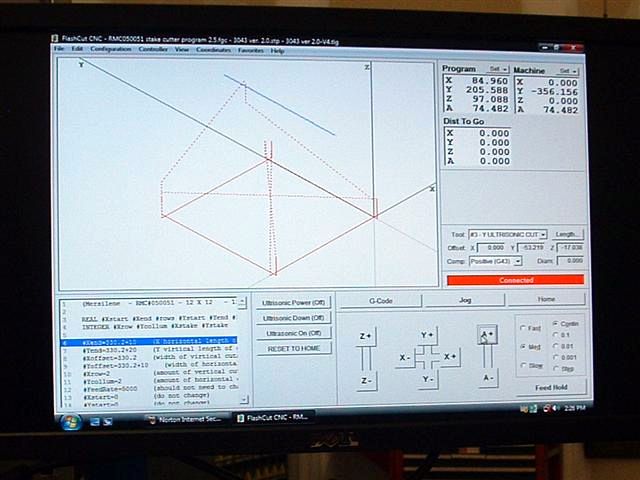The image size is (640, 480).
Task: Jog right with the X+ button
Action: [451, 357]
